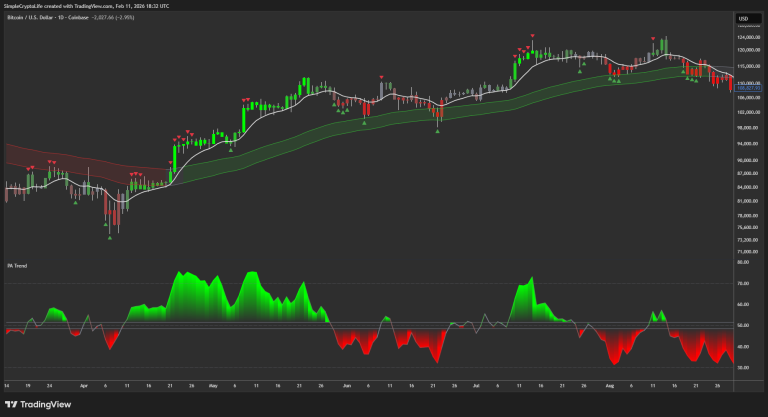This screenshot has height=417, width=768.
Task: Click the Aug label on the time axis
Action: point(609,384)
